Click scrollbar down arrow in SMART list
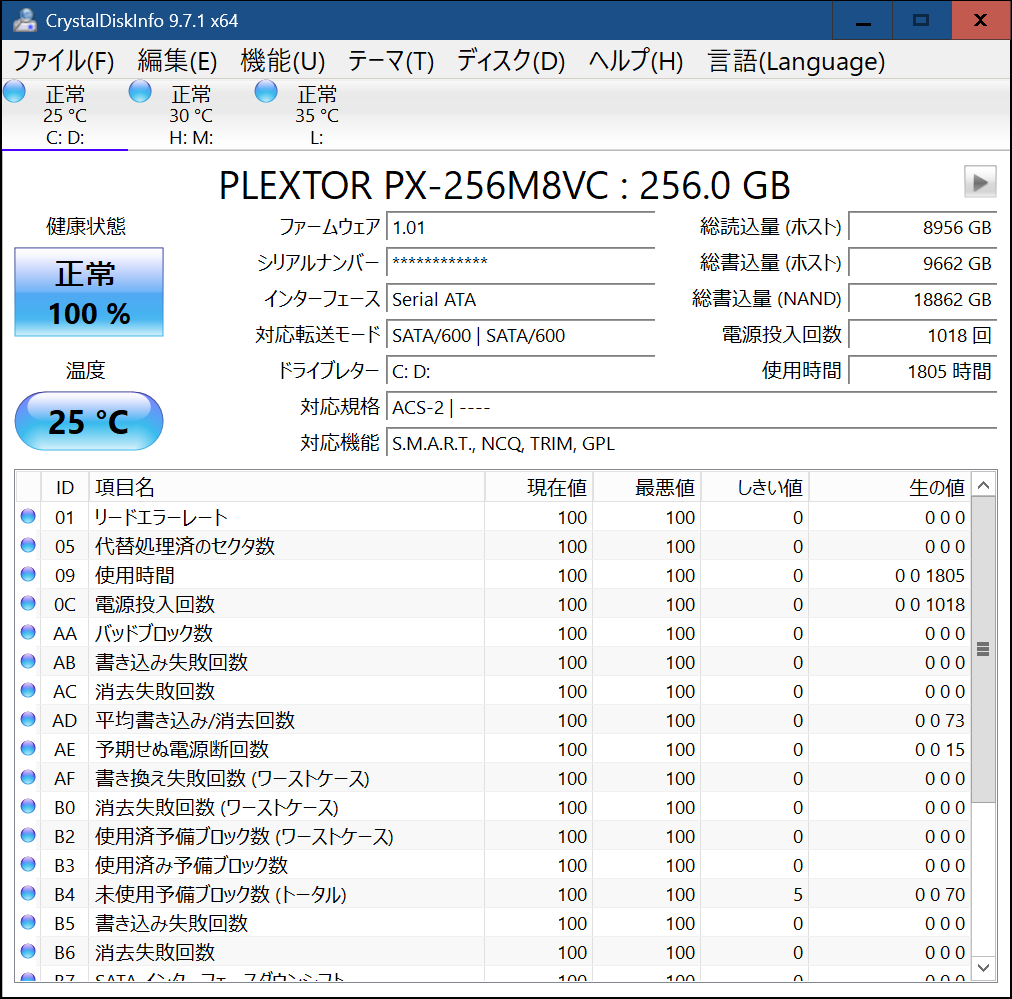The height and width of the screenshot is (999, 1012). [984, 968]
